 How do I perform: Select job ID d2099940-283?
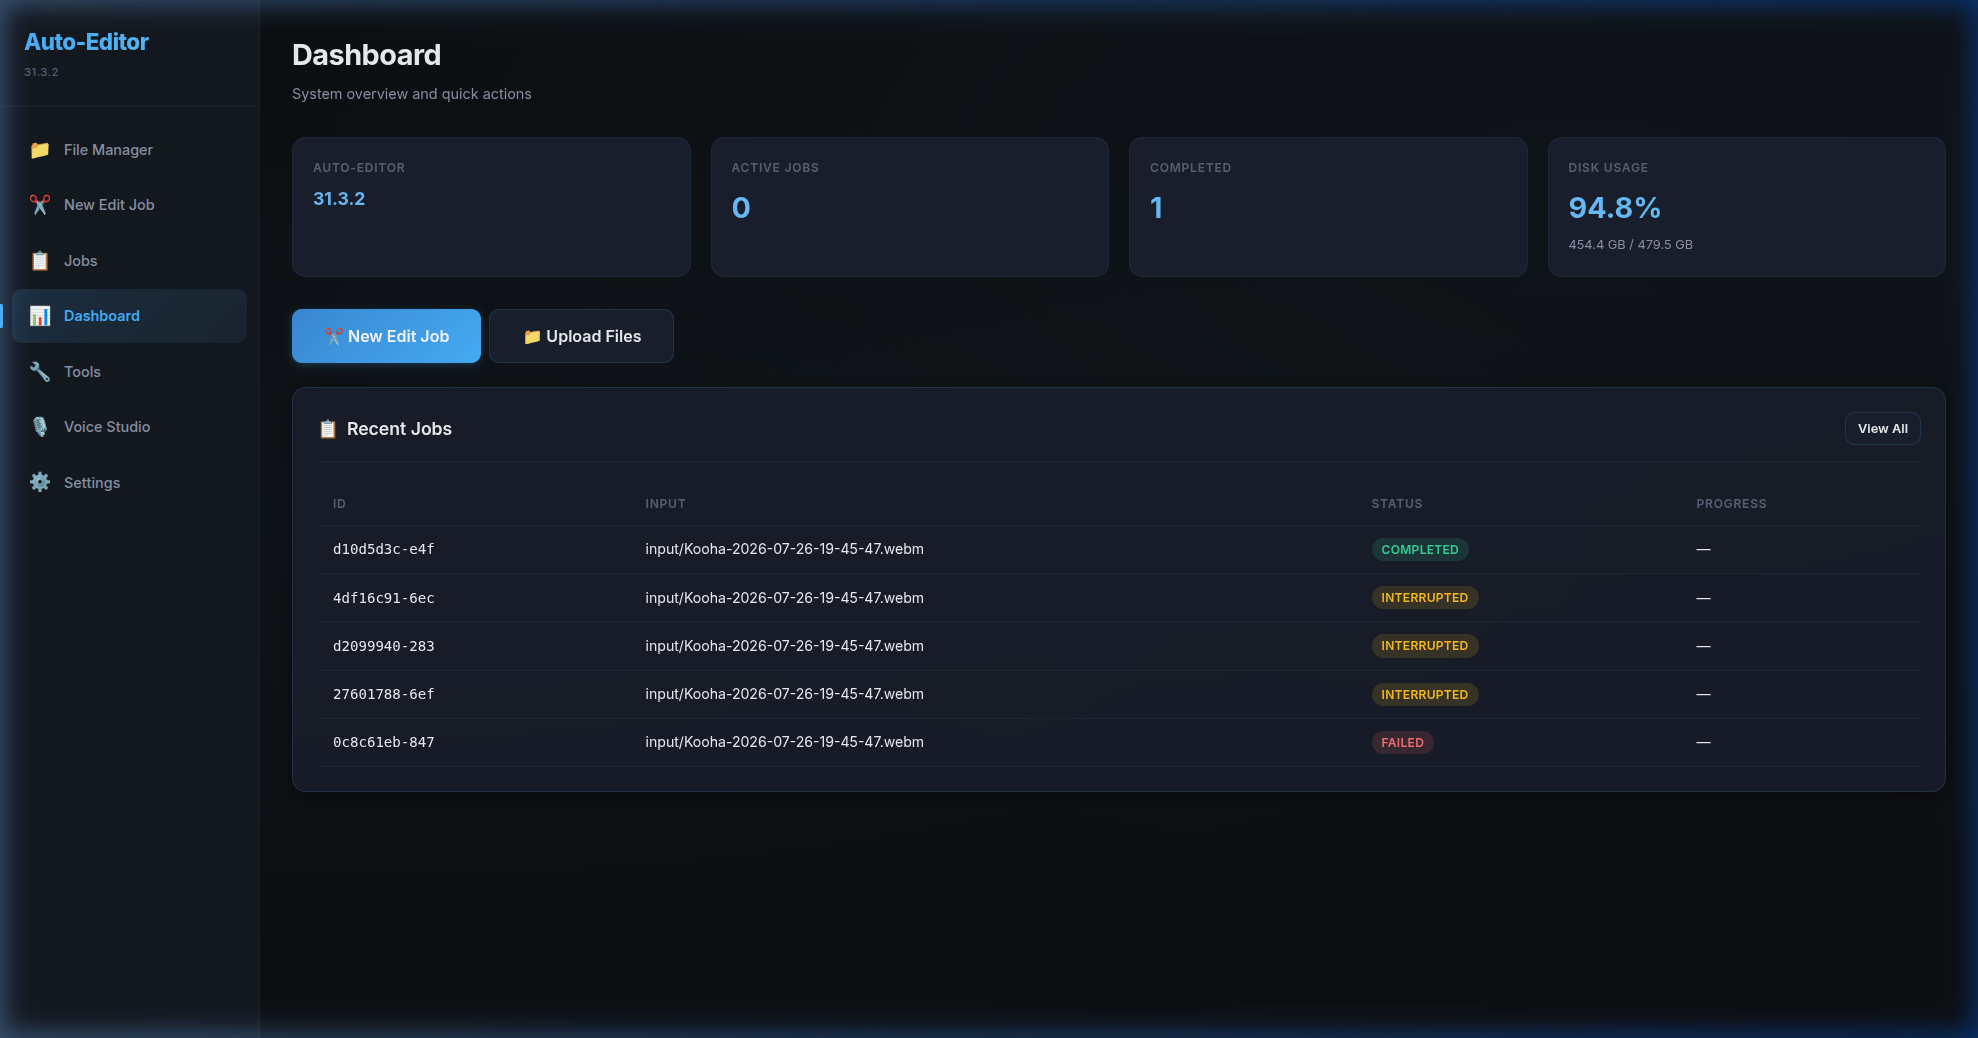pos(383,646)
